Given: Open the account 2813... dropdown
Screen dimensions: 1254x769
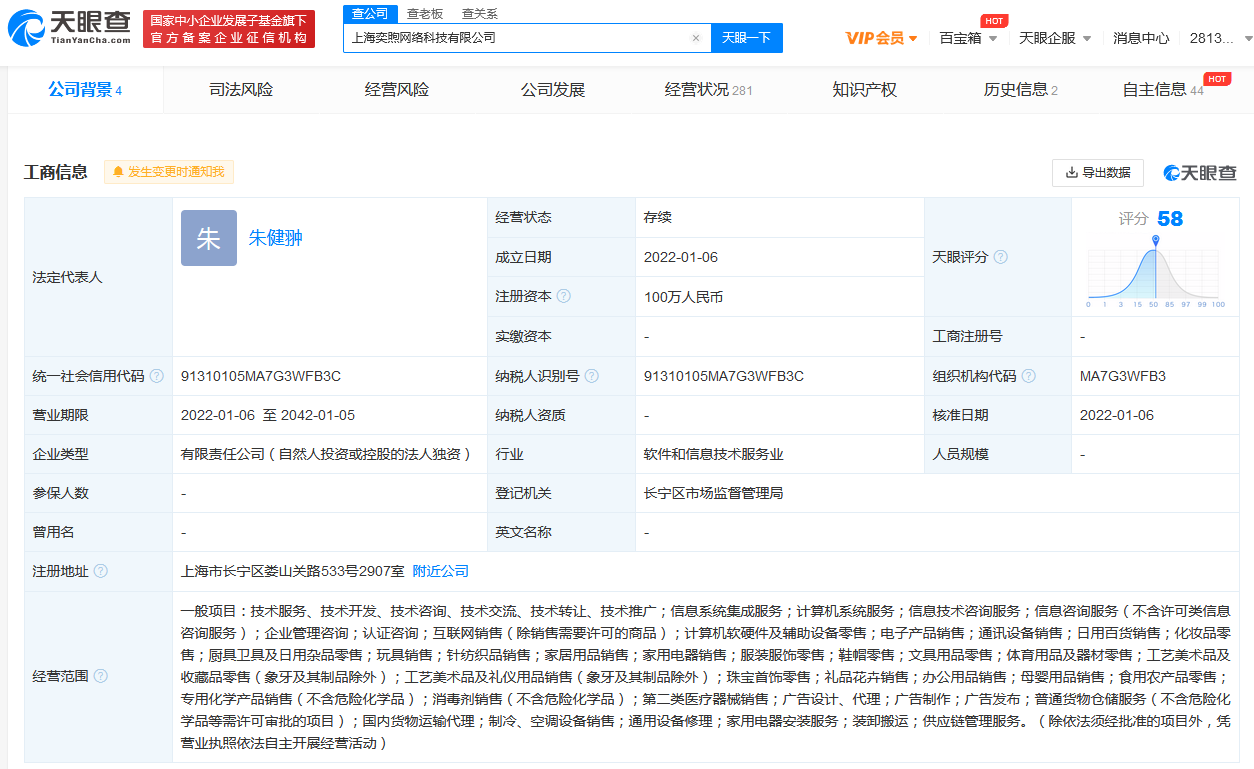Looking at the screenshot, I should click(1221, 38).
